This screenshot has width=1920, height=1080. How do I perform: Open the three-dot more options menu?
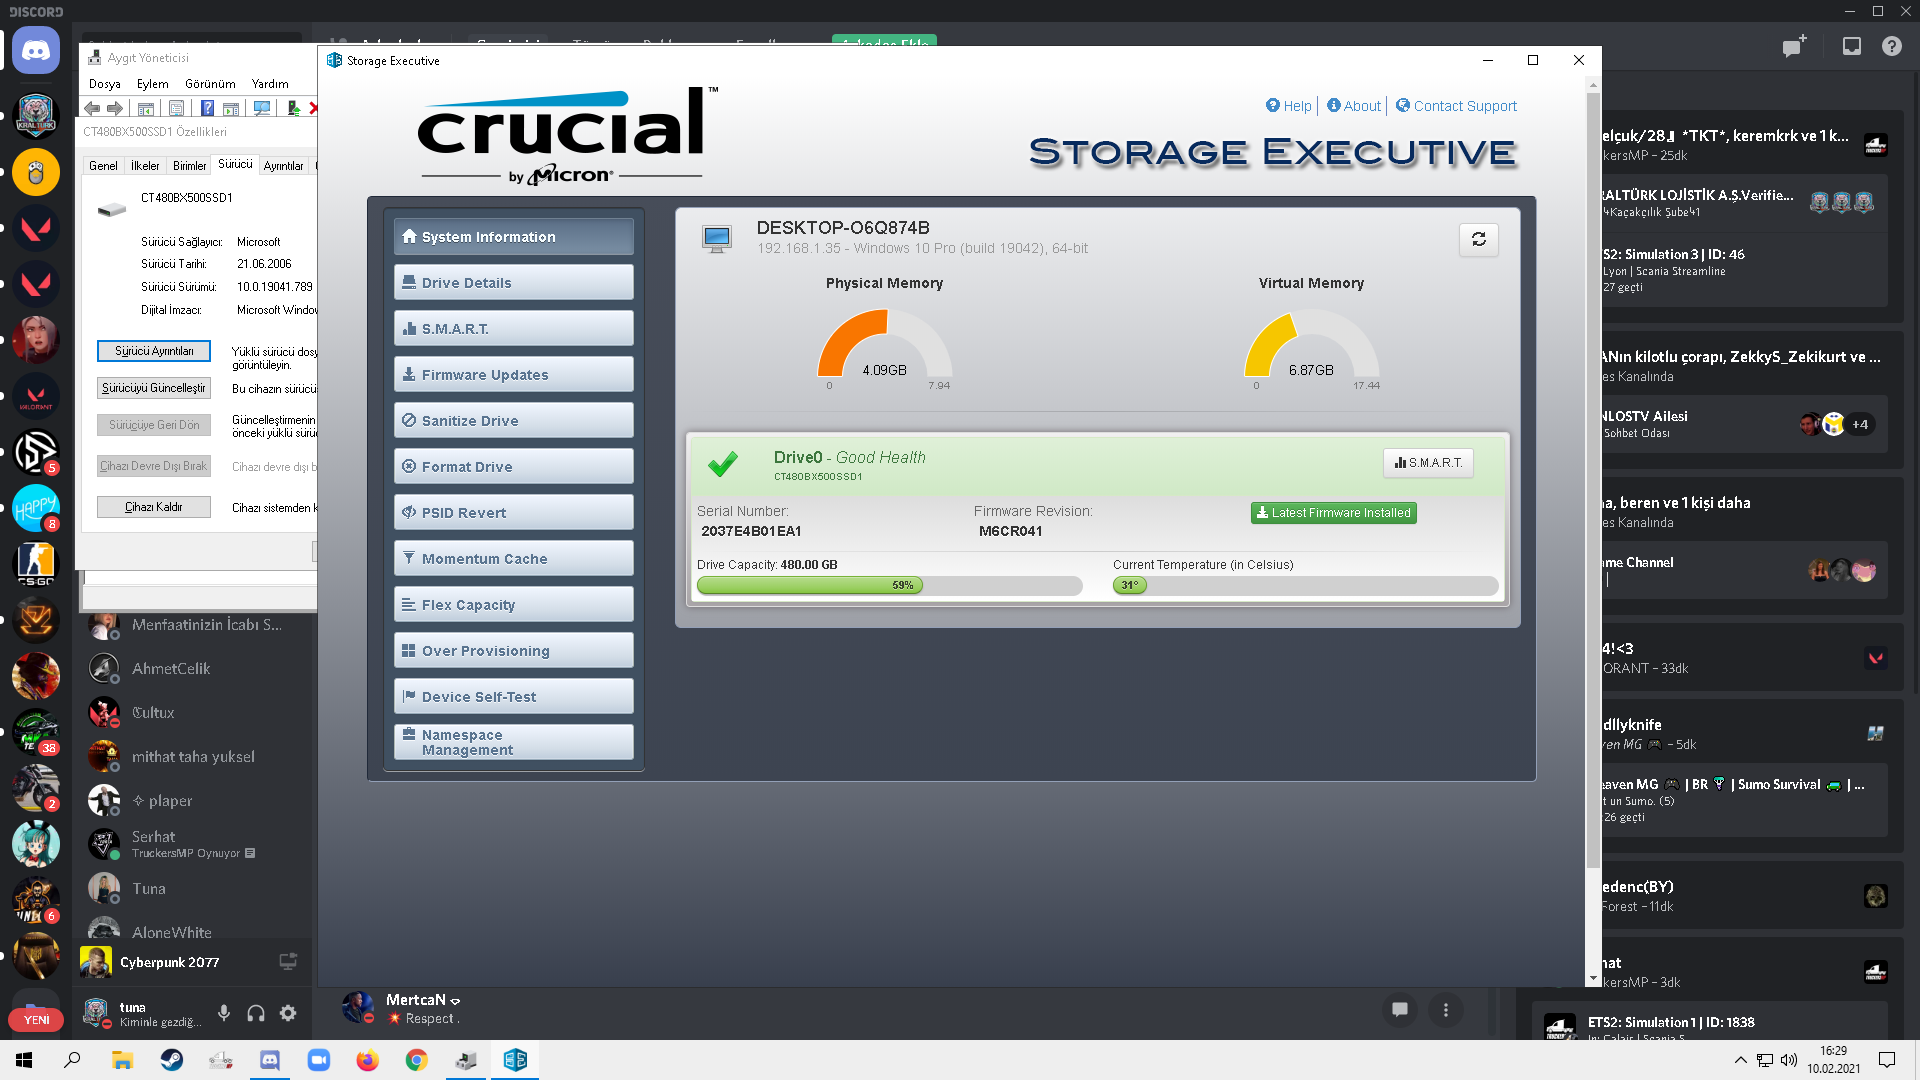click(1445, 1010)
